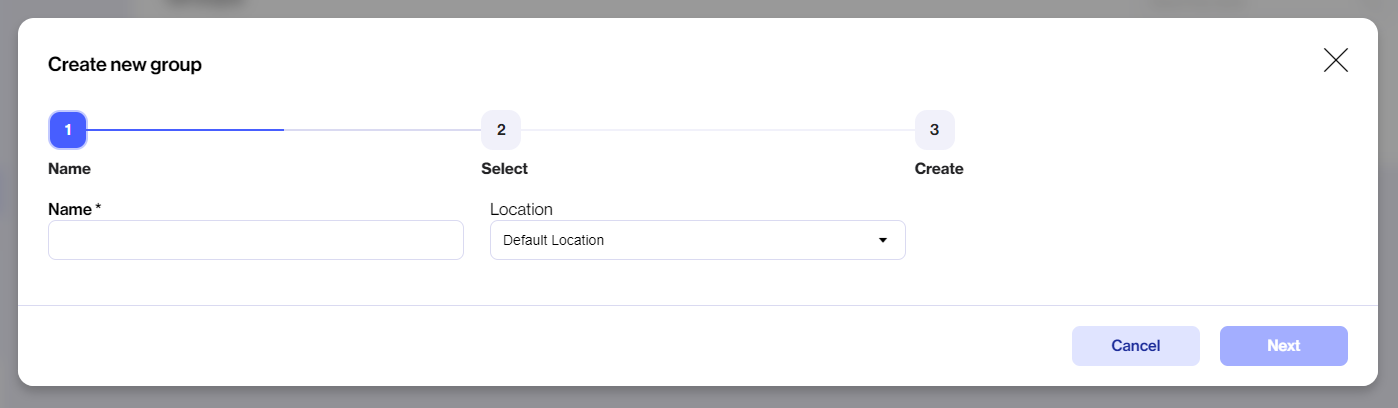Screen dimensions: 1398x408
Task: Click the Name step label under step 1
Action: 69,169
